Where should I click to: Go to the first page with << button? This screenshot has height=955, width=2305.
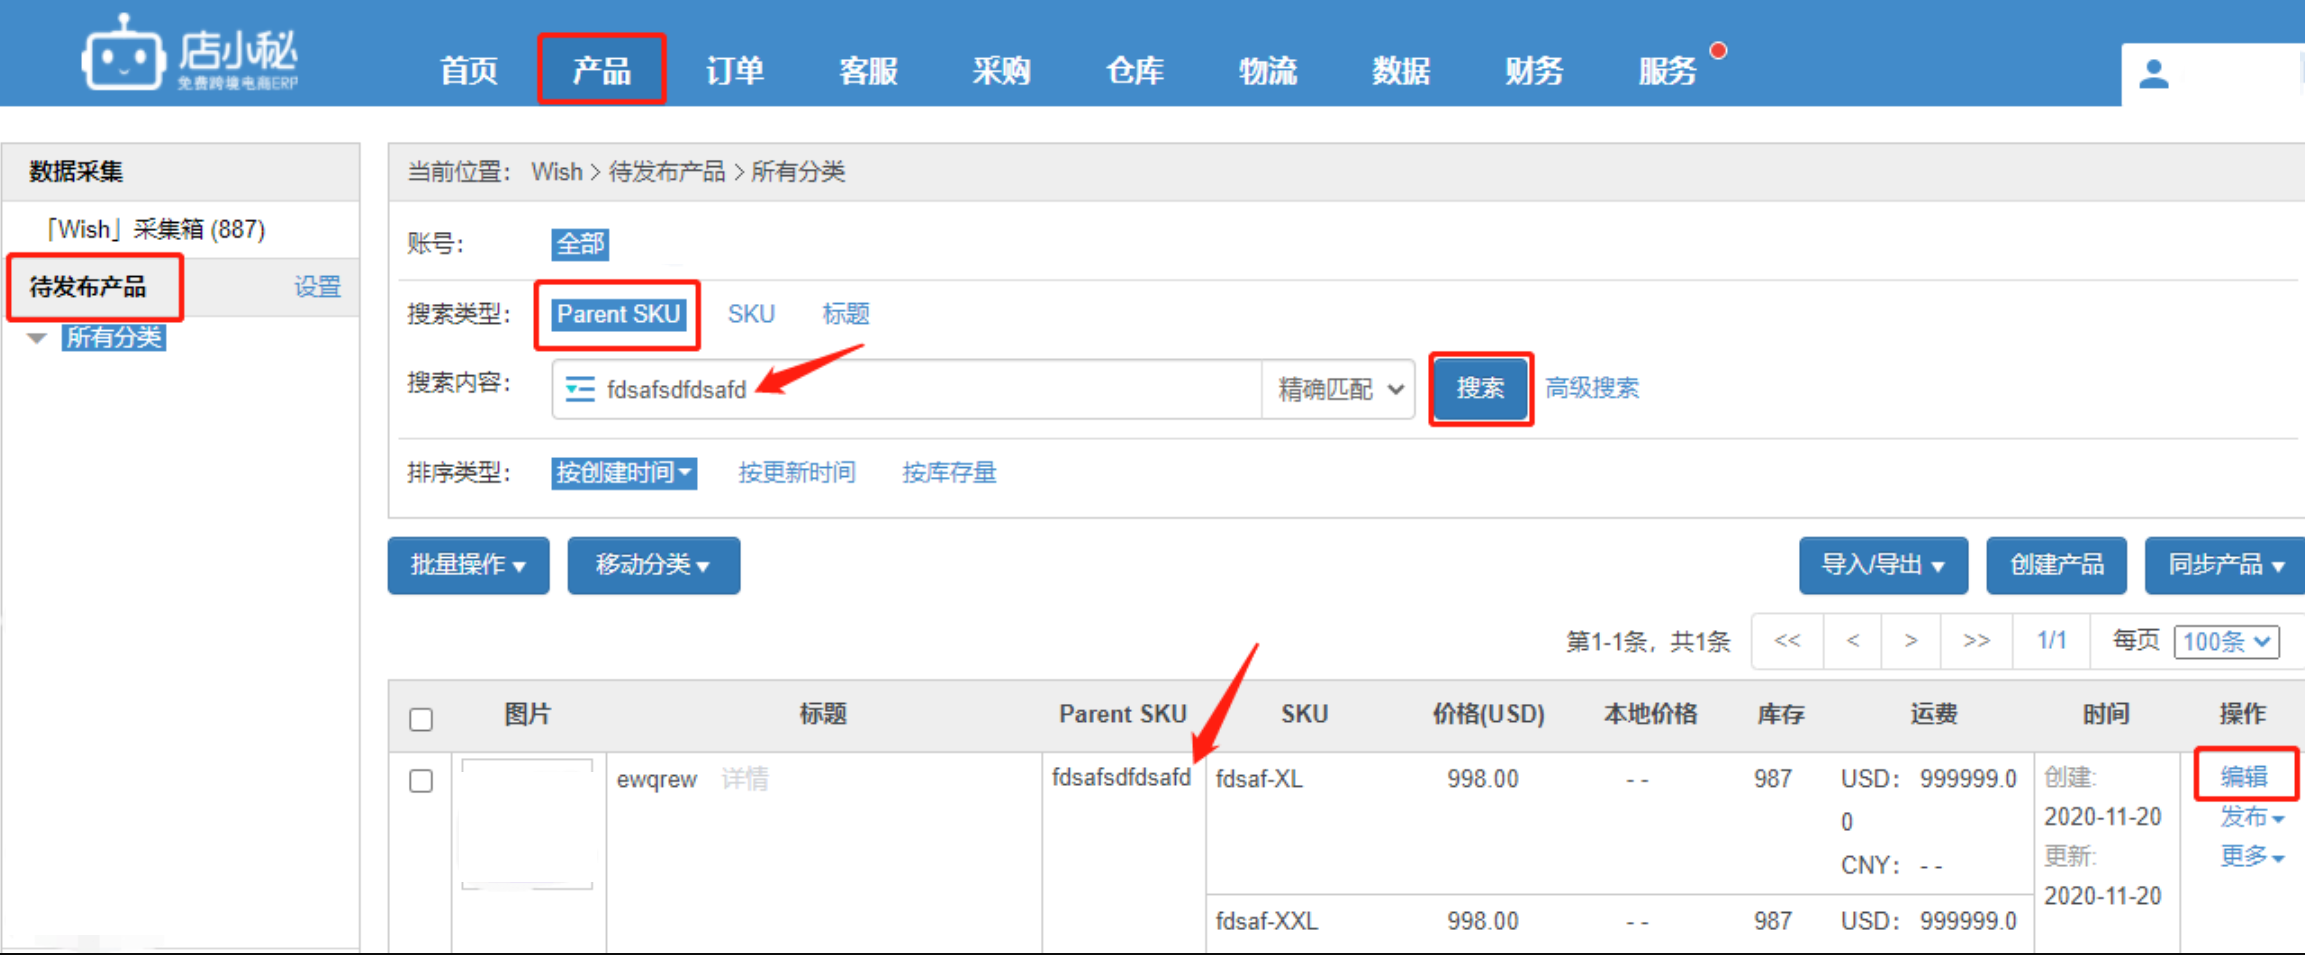(x=1787, y=641)
